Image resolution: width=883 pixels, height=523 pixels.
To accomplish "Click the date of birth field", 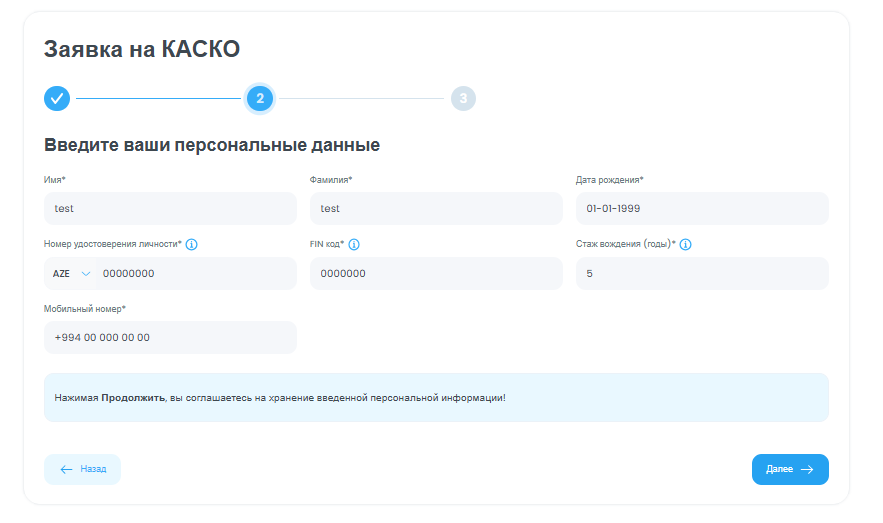I will [702, 208].
